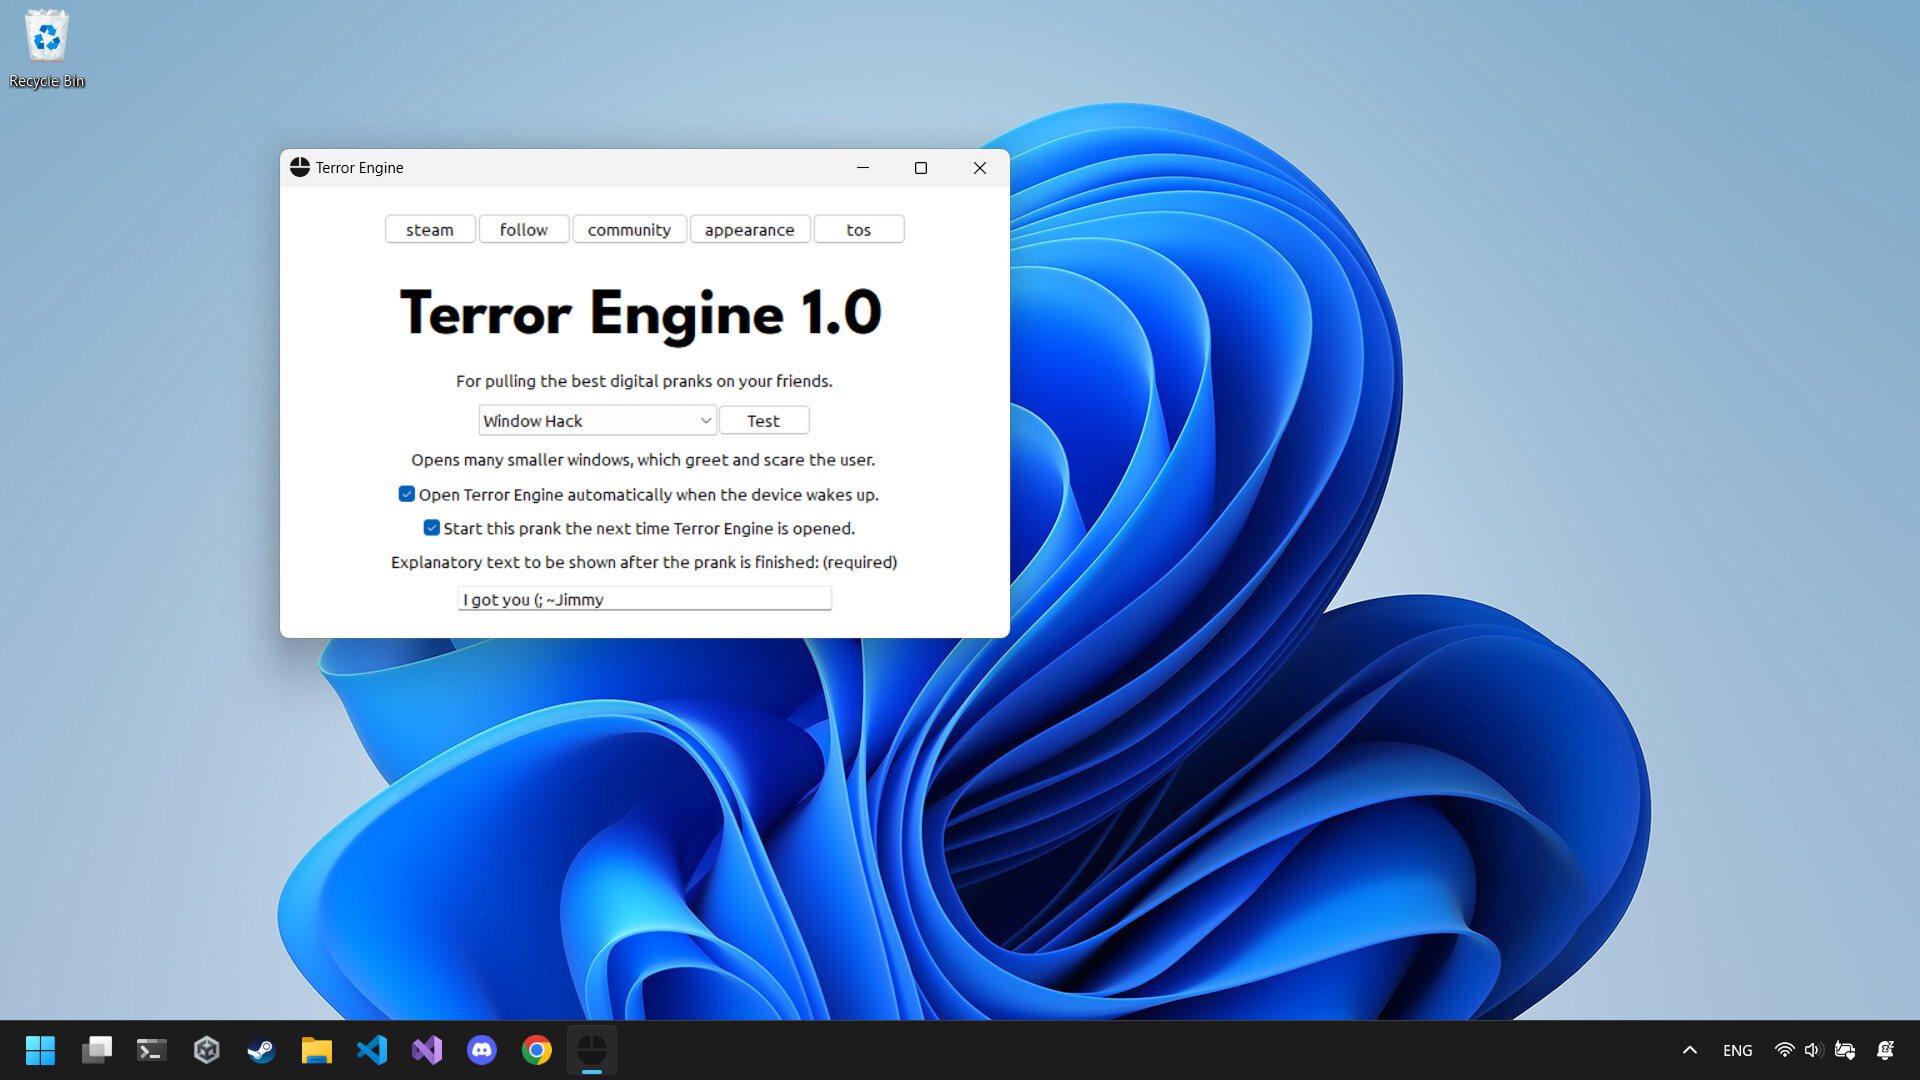Viewport: 1920px width, 1080px height.
Task: Toggle start prank on next open checkbox
Action: [432, 528]
